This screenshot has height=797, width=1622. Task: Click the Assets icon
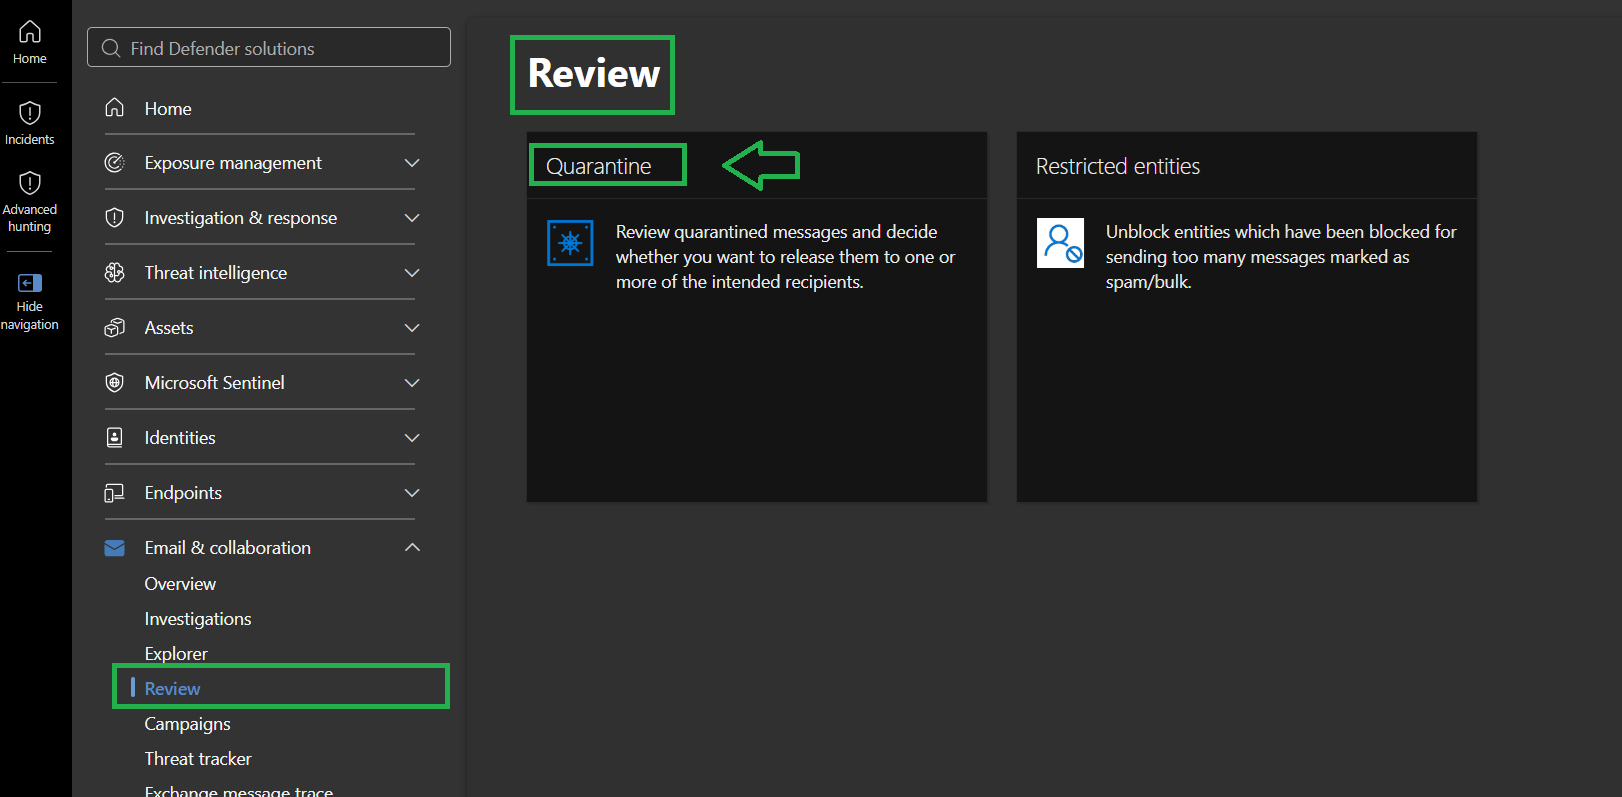(x=115, y=327)
